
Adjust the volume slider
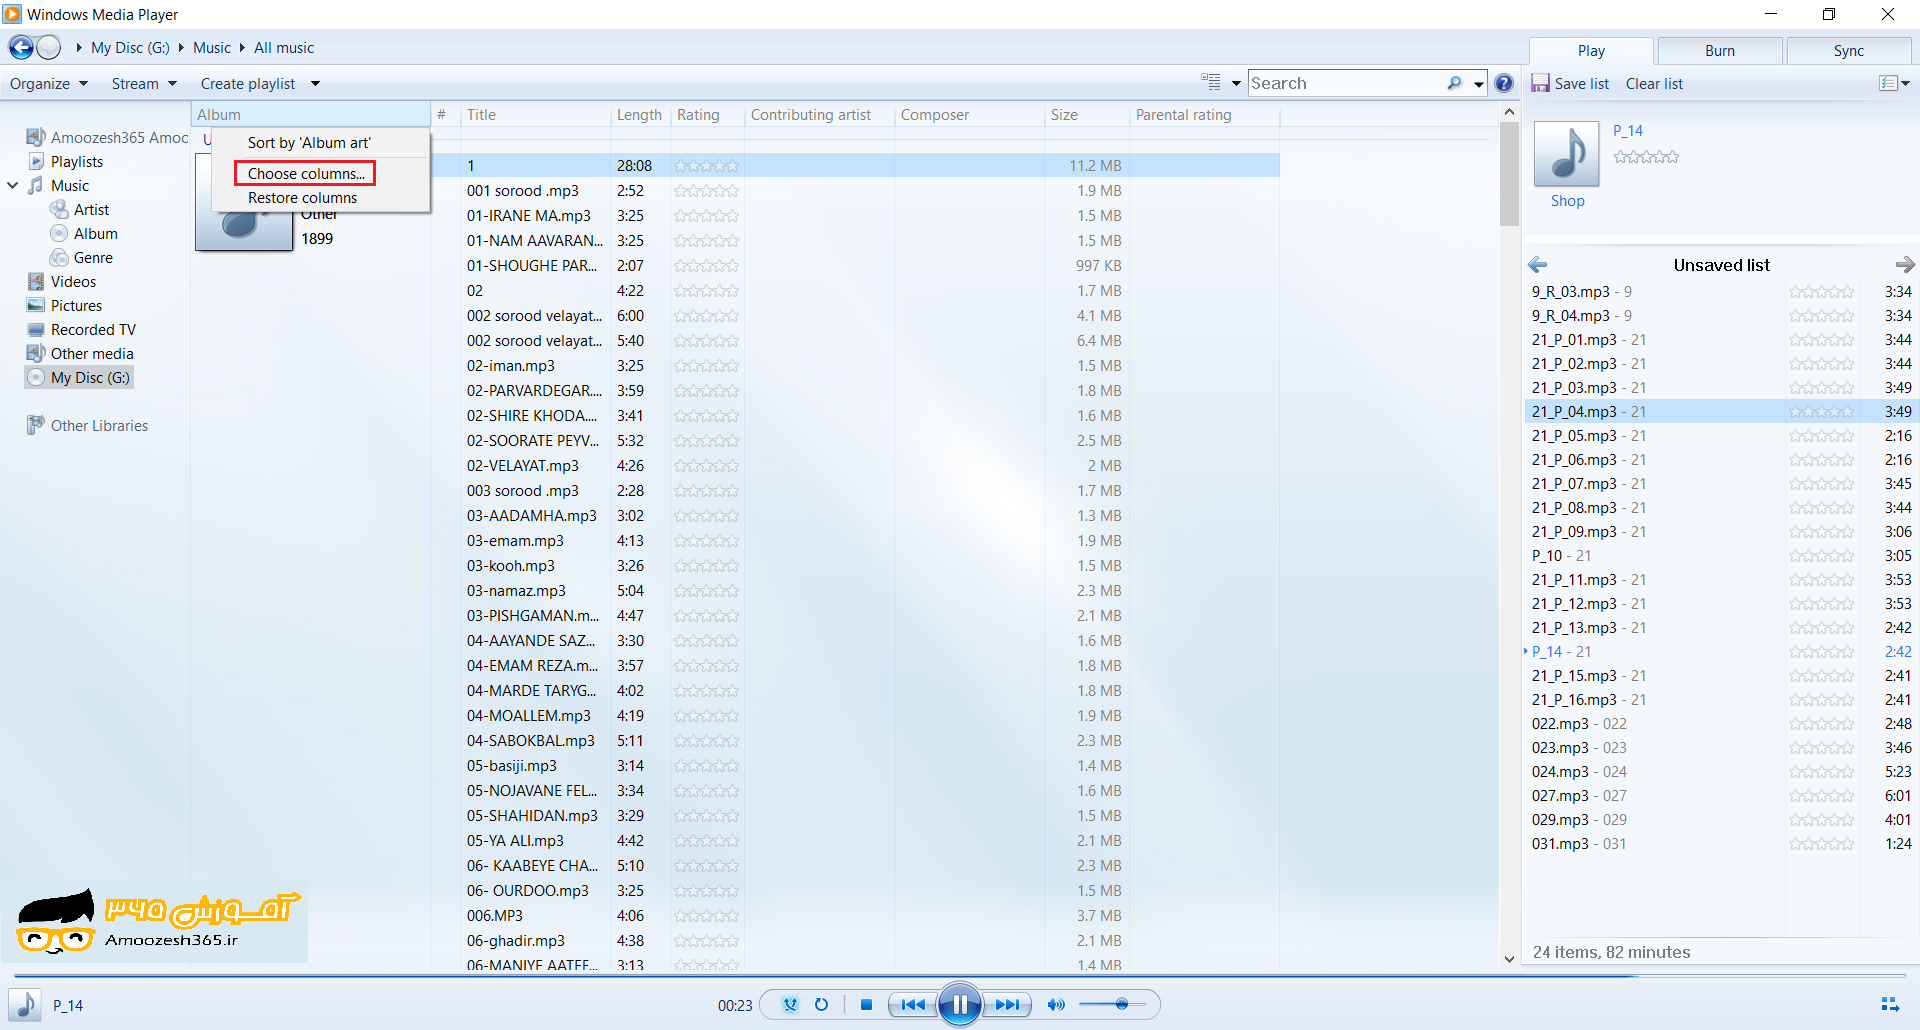pyautogui.click(x=1112, y=1004)
